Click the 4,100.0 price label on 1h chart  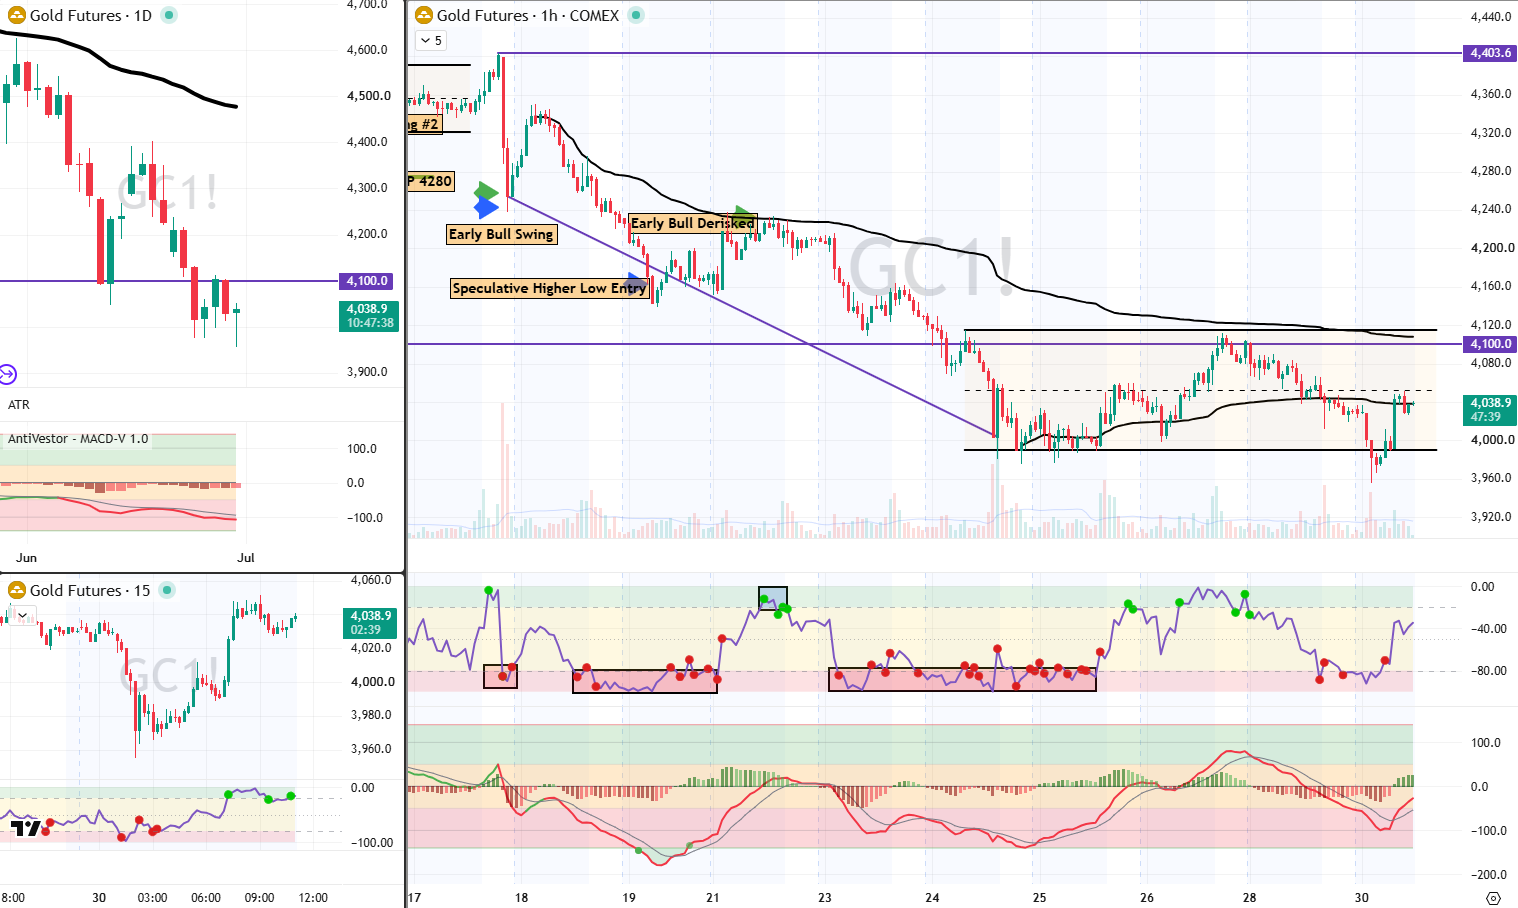pos(1490,344)
